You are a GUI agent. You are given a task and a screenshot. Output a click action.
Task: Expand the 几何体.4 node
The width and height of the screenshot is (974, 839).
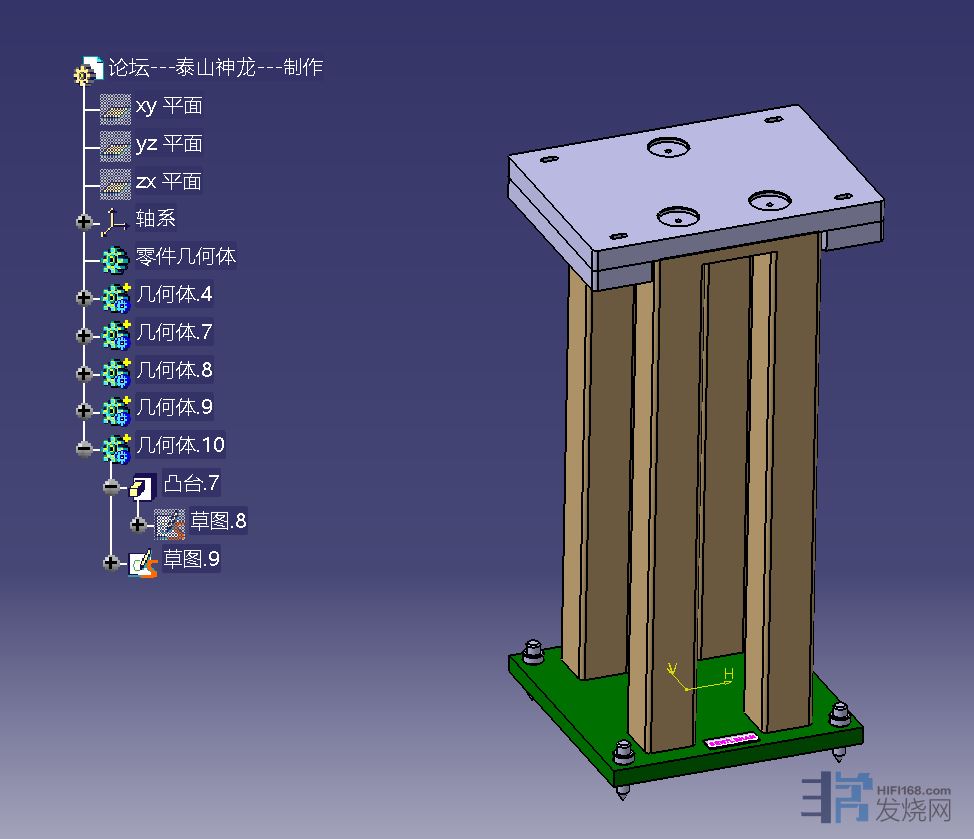click(84, 297)
